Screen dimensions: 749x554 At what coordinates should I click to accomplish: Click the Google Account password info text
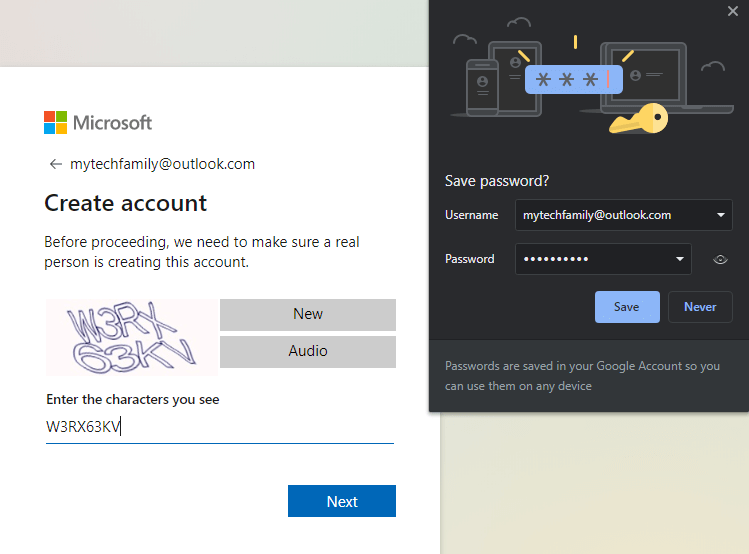(x=582, y=376)
